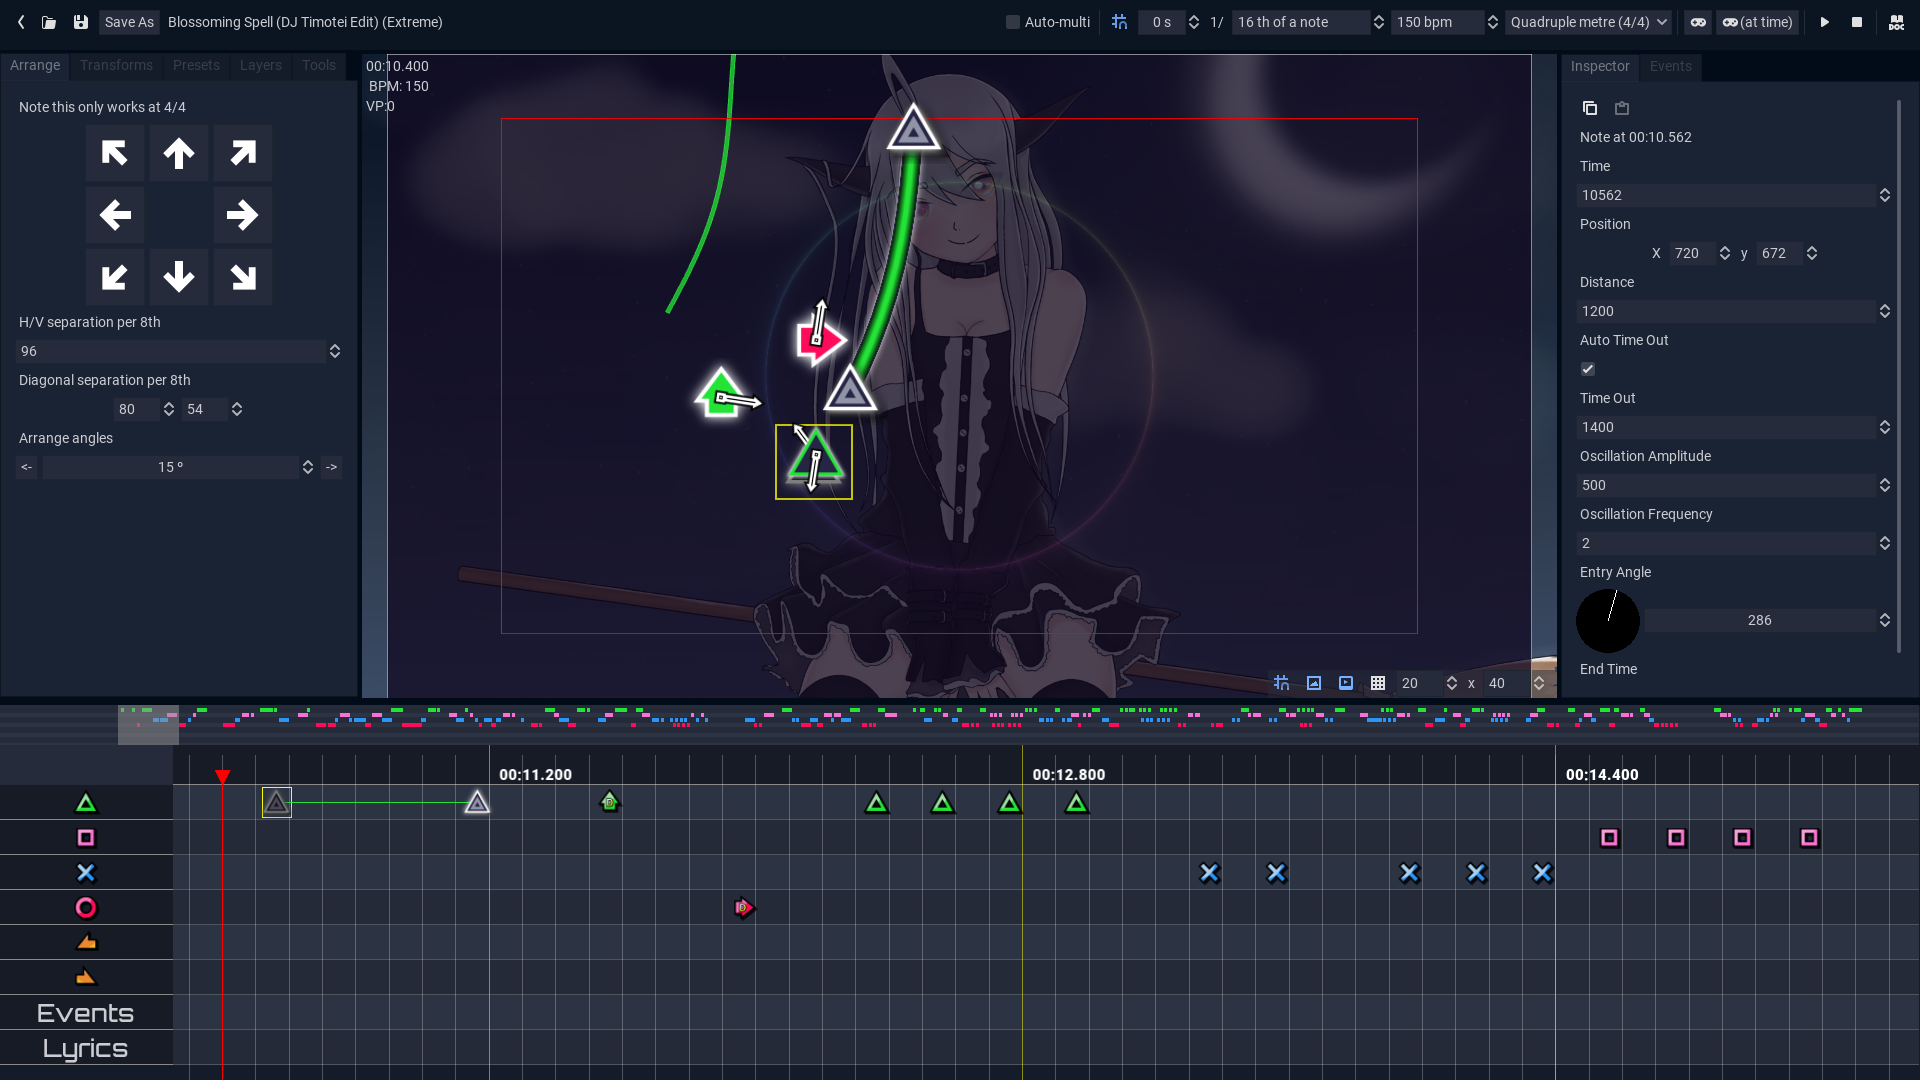Viewport: 1920px width, 1080px height.
Task: Open Presets tab
Action: tap(196, 65)
